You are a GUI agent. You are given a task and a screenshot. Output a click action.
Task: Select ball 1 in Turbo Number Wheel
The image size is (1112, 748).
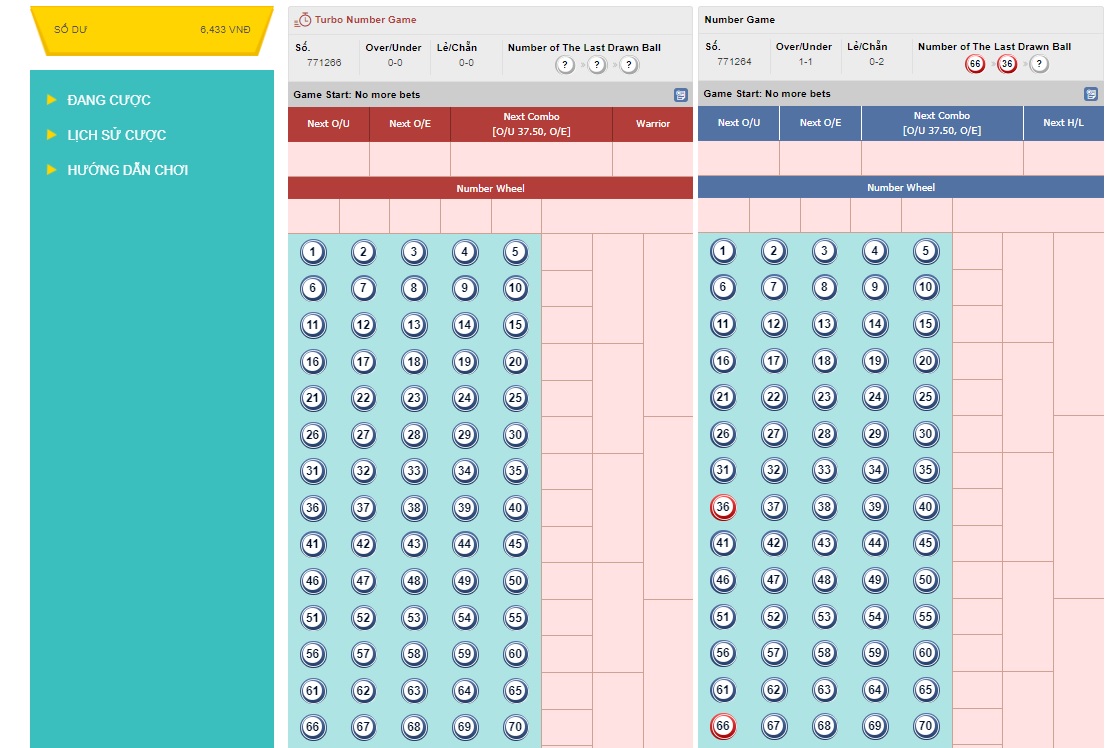point(313,252)
